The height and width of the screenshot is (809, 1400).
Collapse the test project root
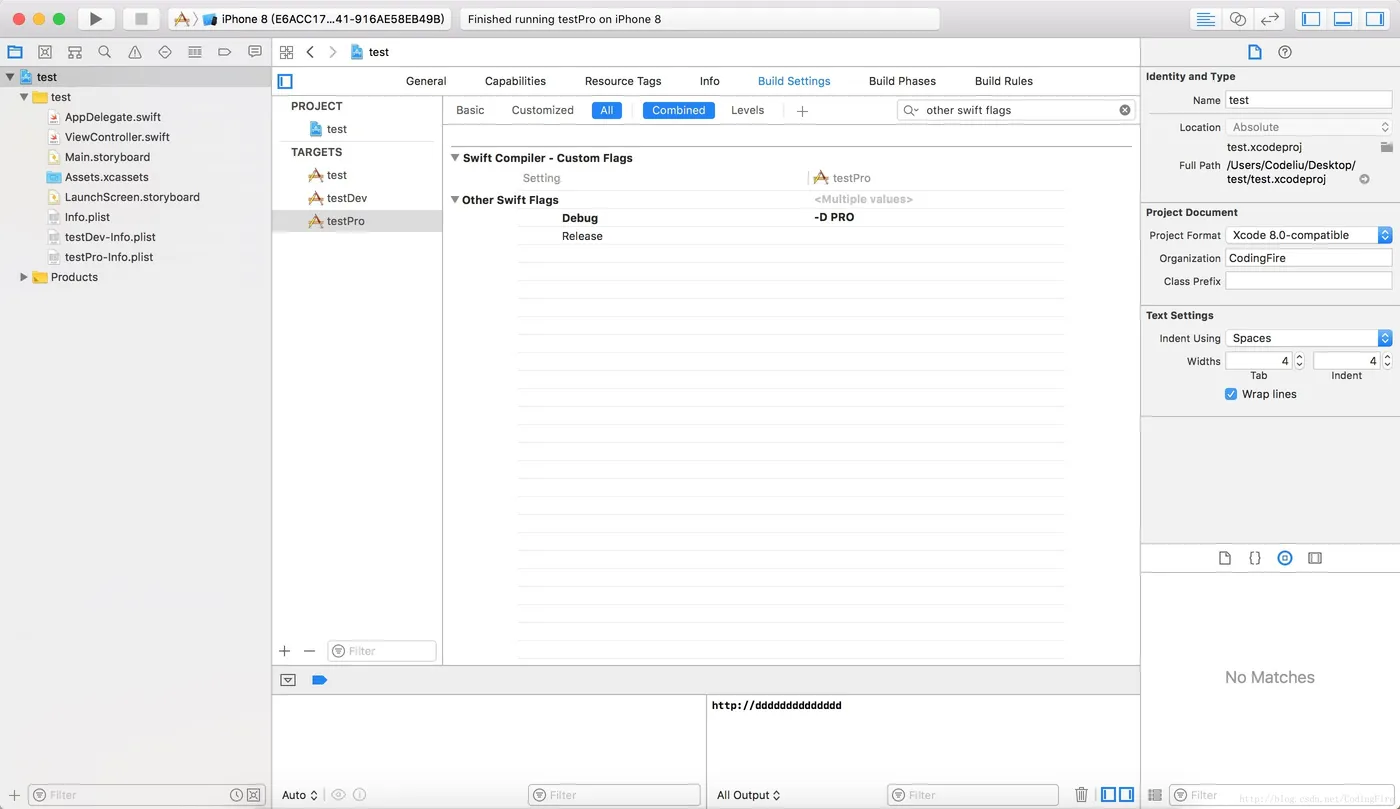point(10,77)
